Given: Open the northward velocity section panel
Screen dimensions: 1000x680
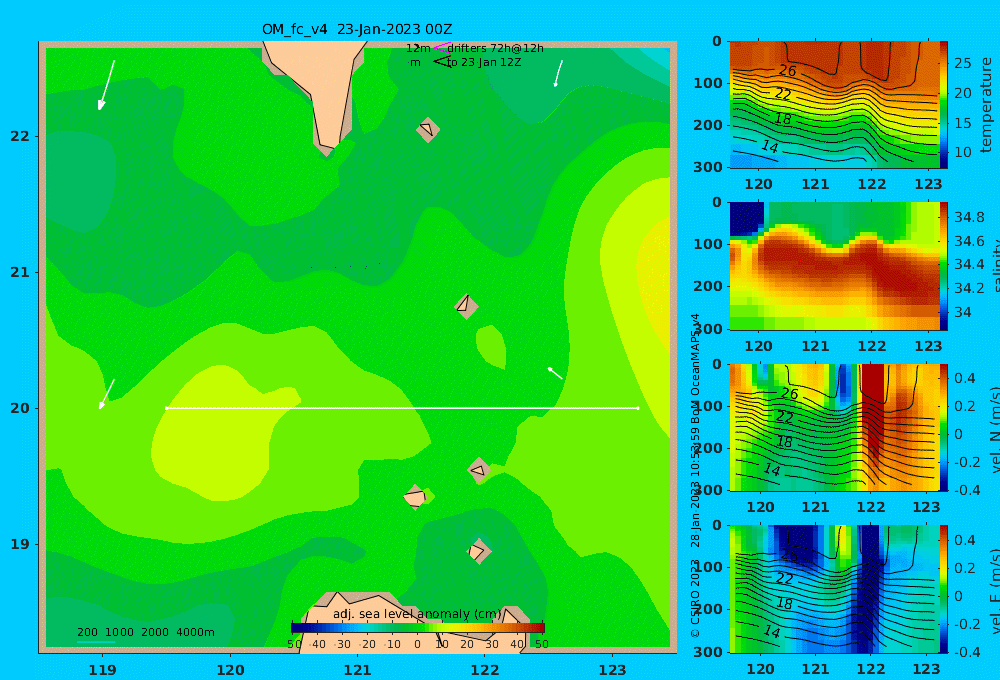Looking at the screenshot, I should (x=834, y=427).
